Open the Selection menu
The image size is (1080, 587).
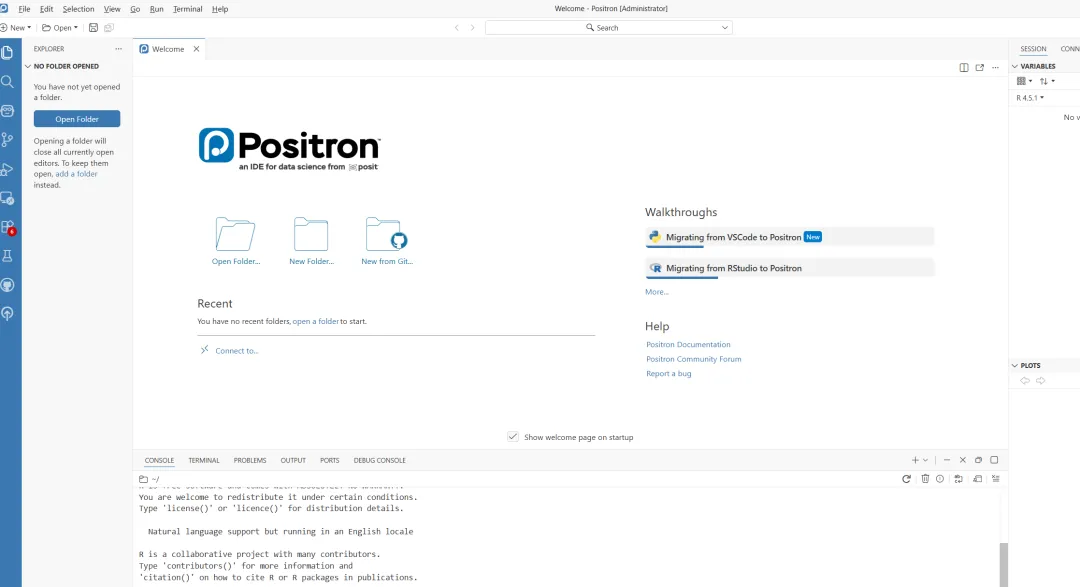pyautogui.click(x=79, y=9)
